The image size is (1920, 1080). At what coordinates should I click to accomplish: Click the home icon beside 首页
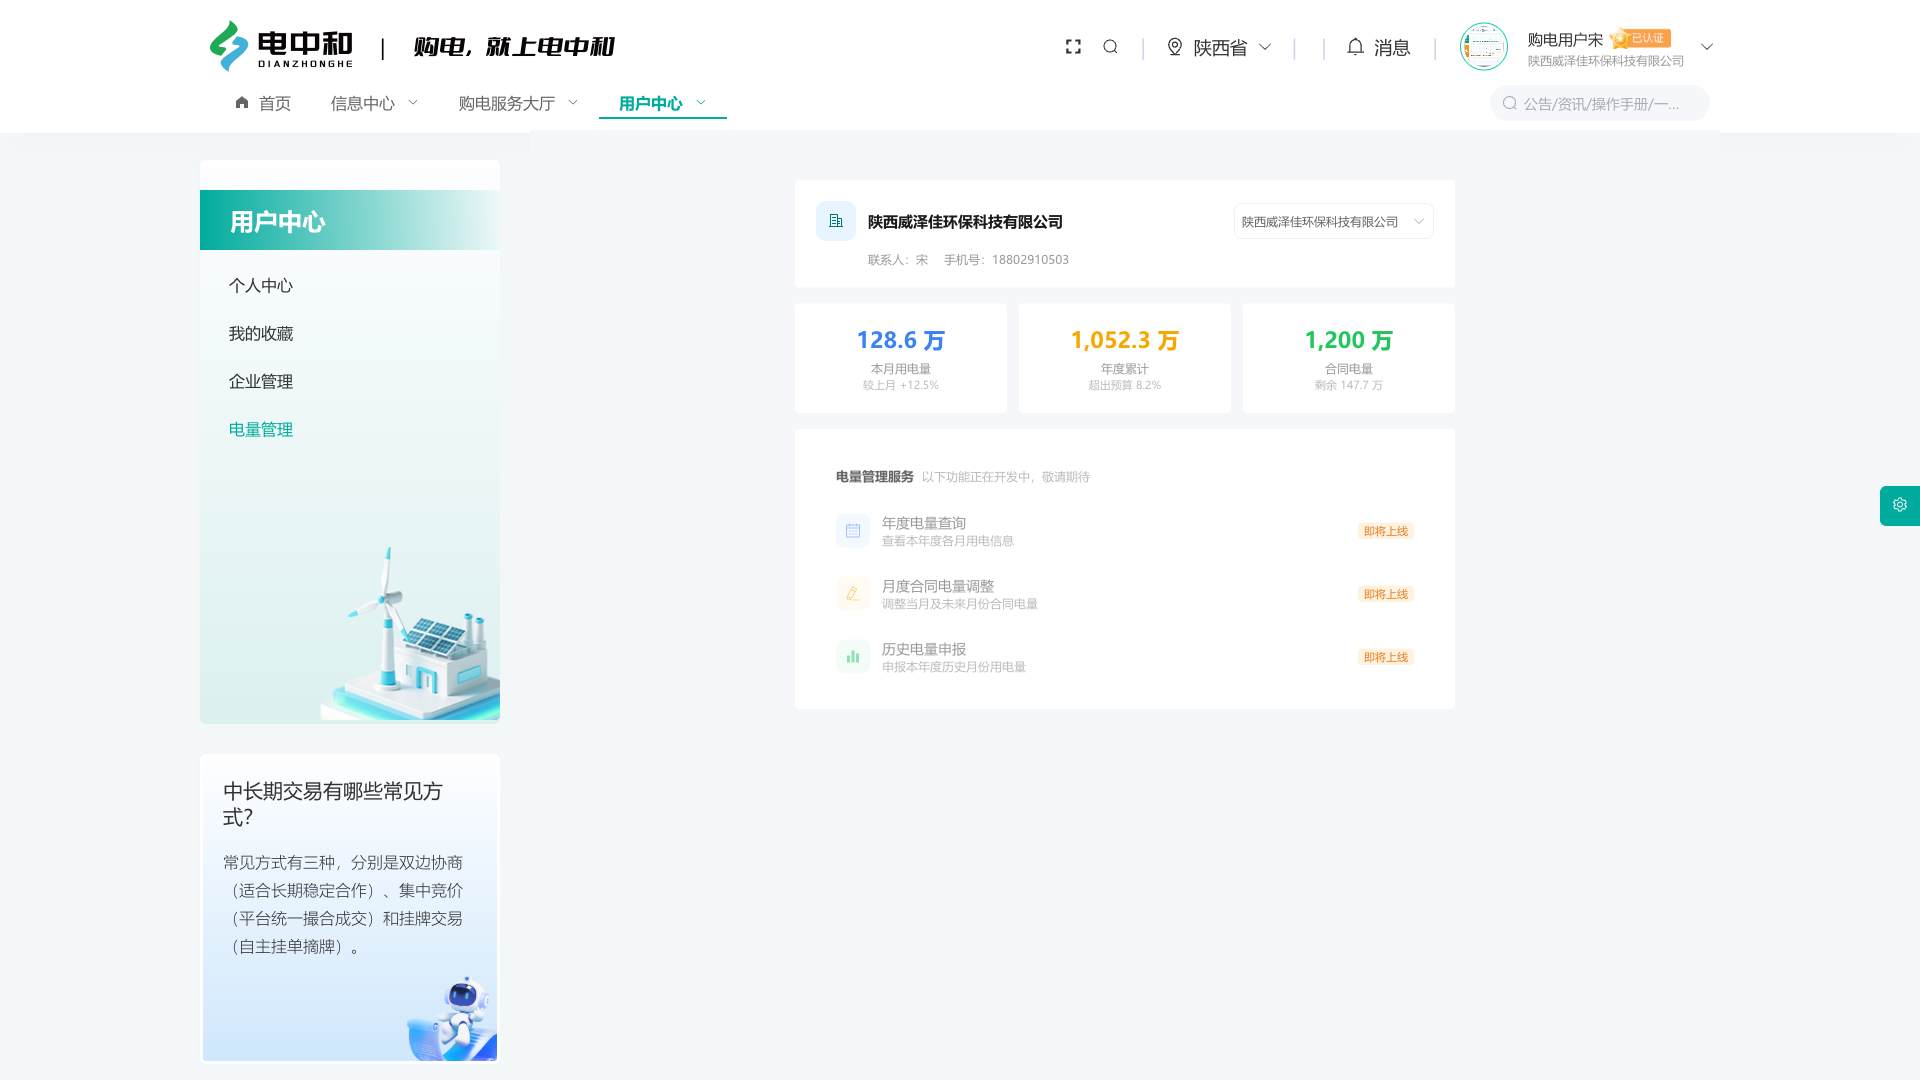pos(242,103)
